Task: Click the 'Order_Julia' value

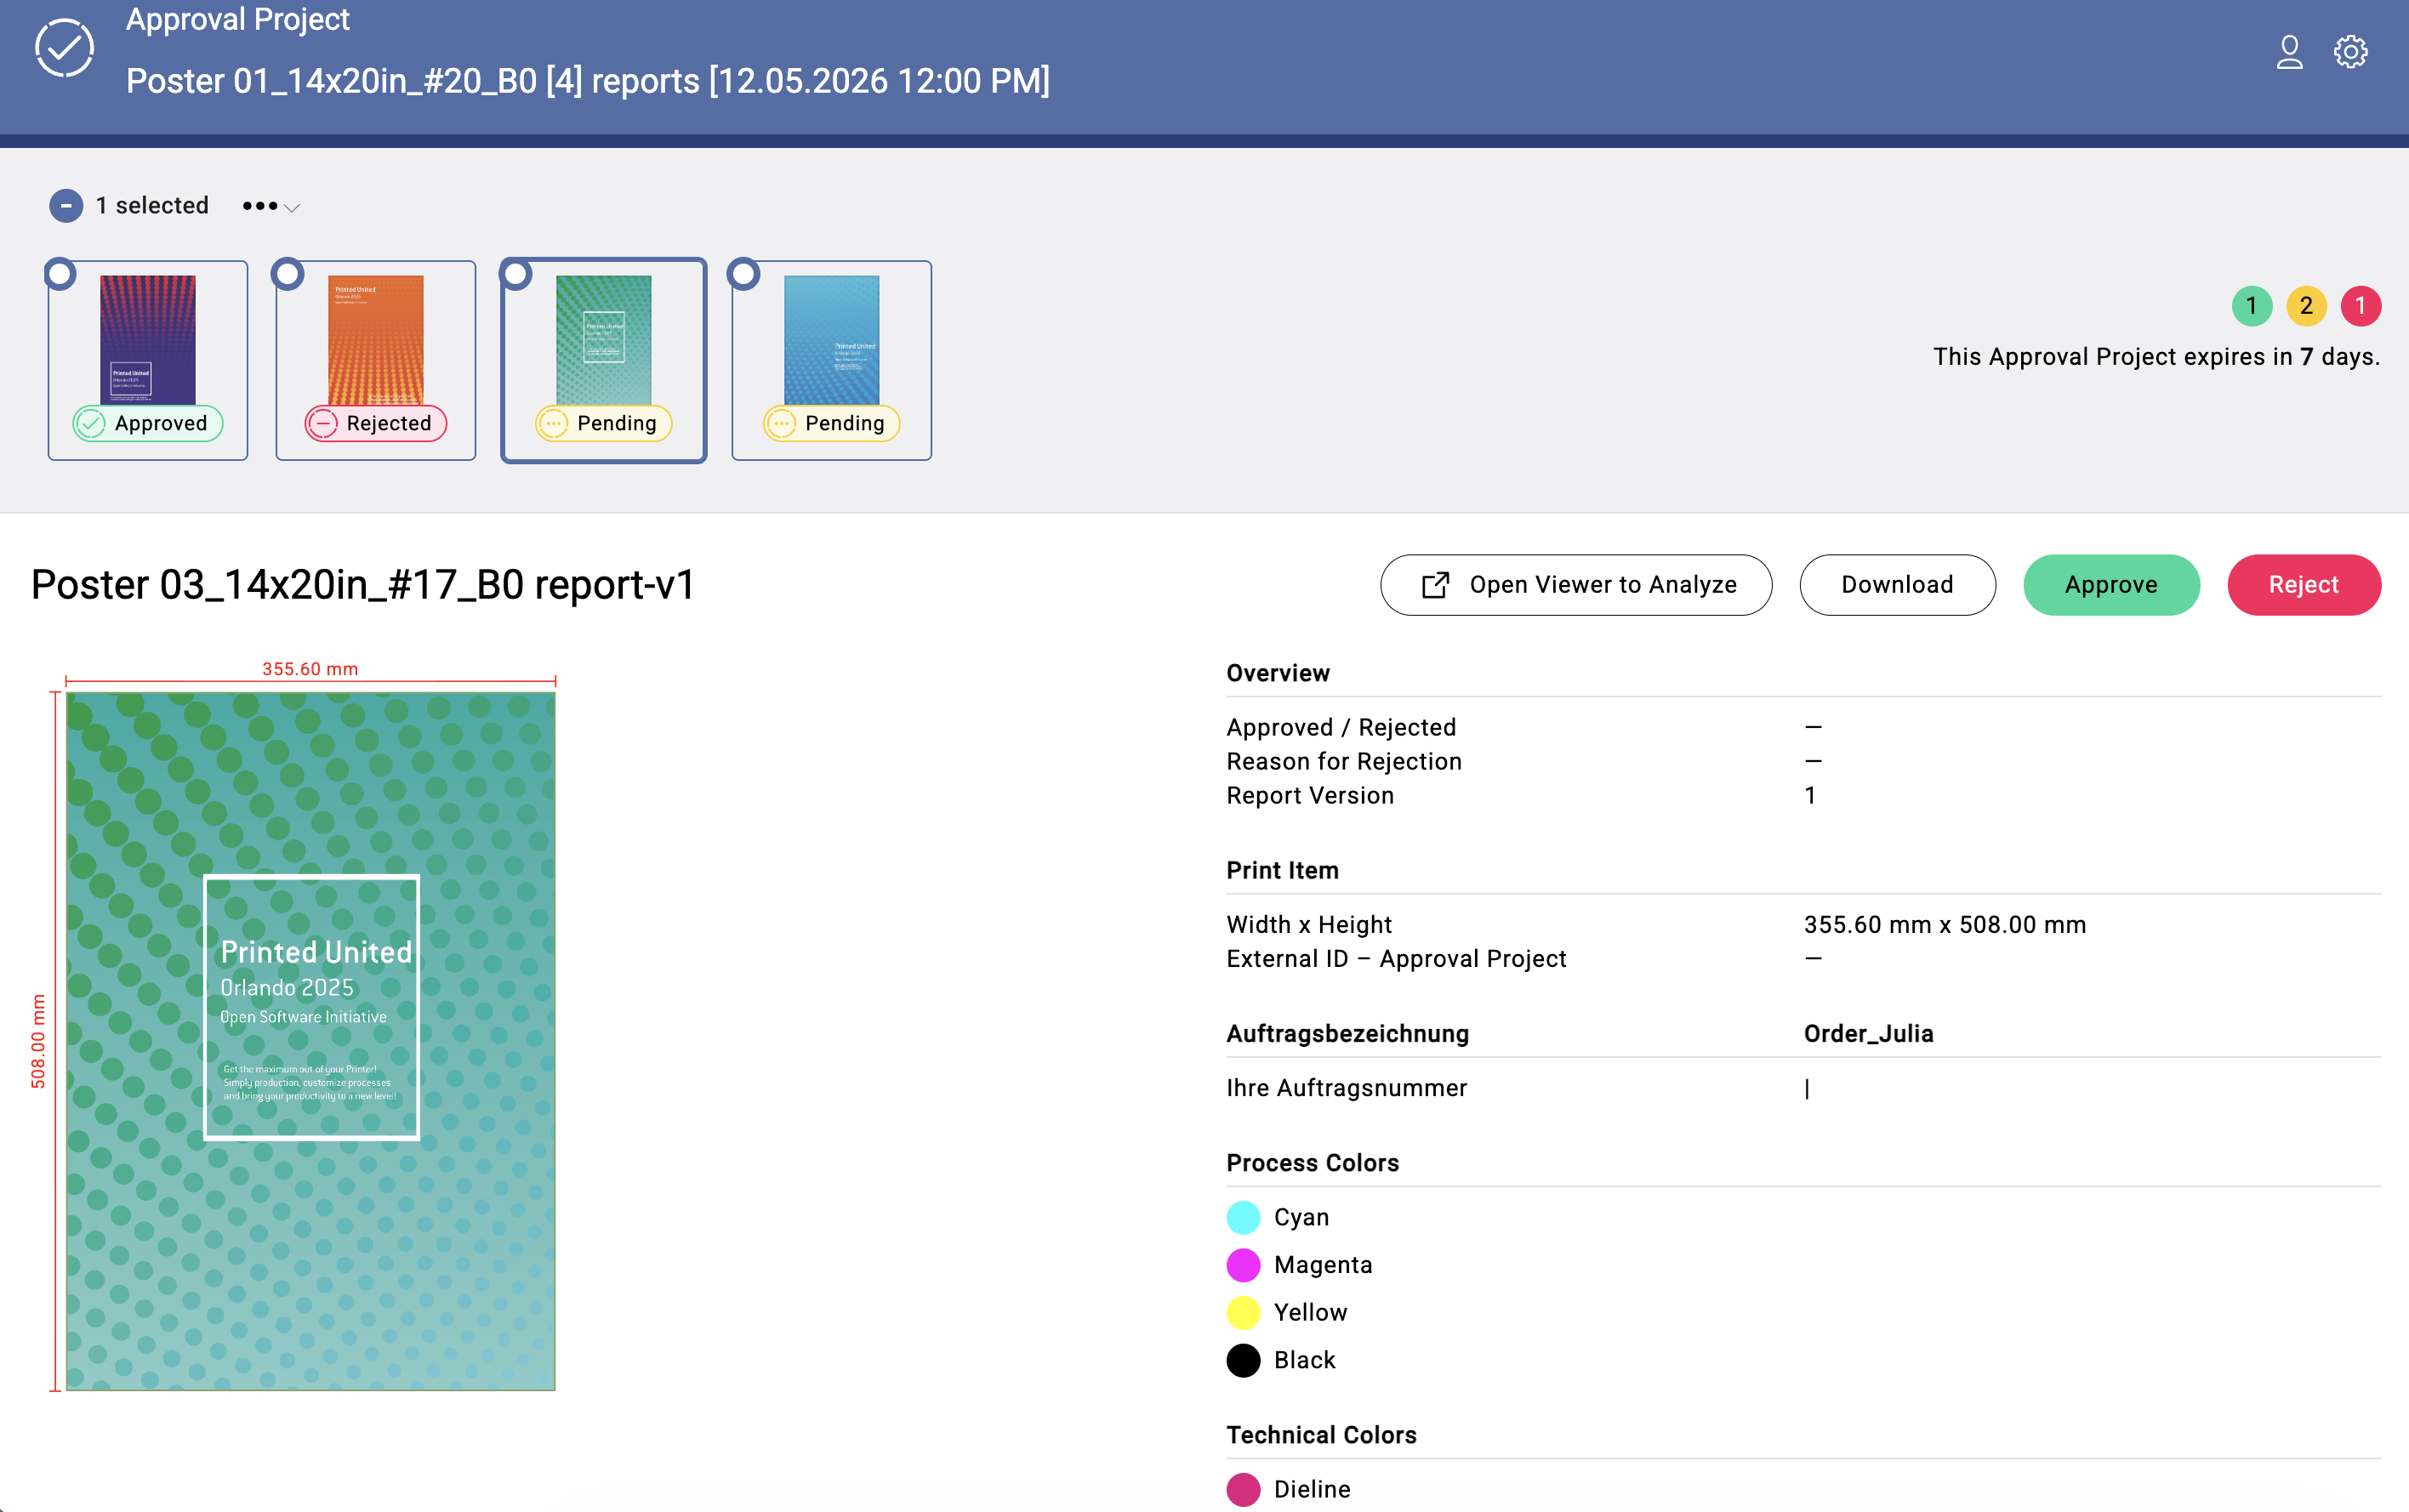Action: 1868,1034
